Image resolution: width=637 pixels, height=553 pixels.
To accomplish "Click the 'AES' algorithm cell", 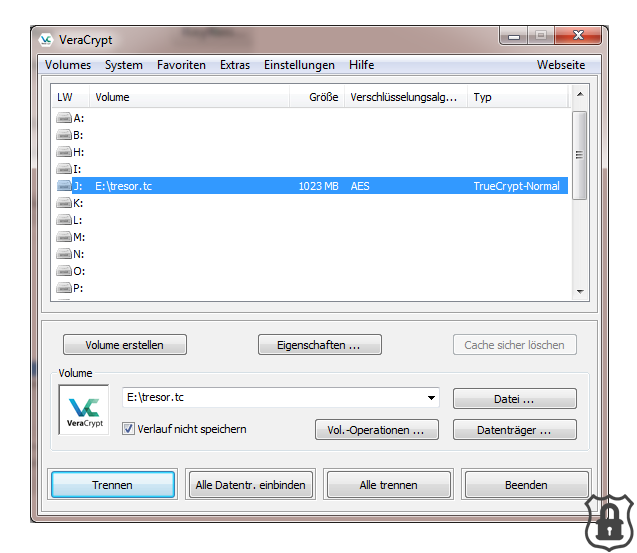I will click(x=360, y=186).
